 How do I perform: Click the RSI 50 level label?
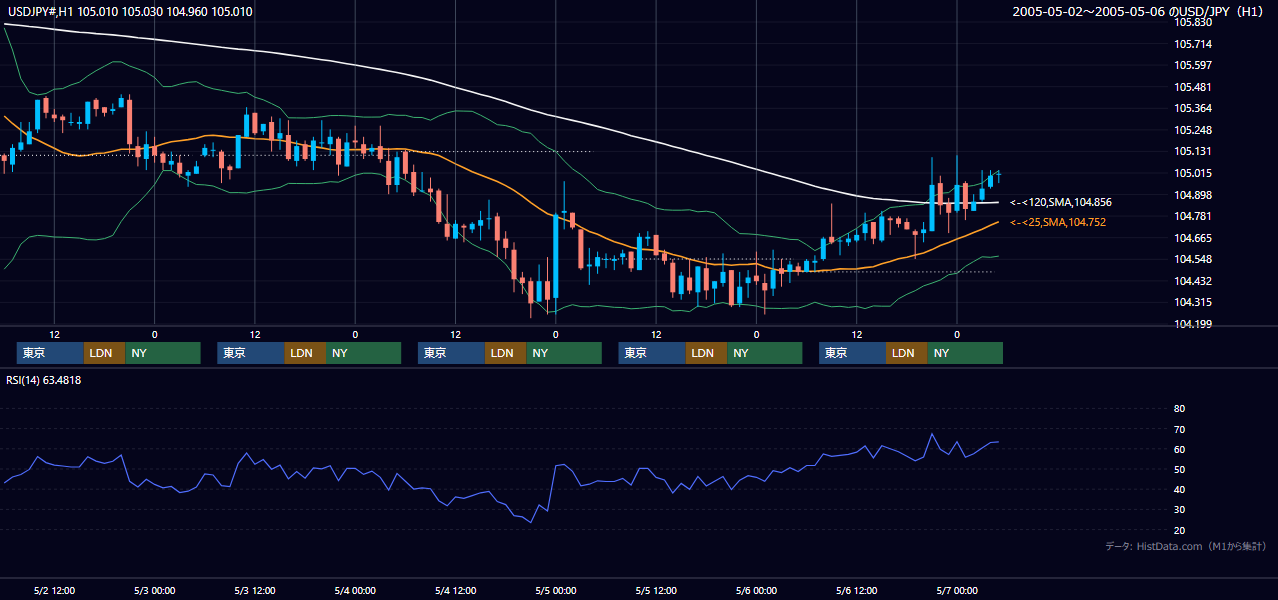click(x=1179, y=469)
